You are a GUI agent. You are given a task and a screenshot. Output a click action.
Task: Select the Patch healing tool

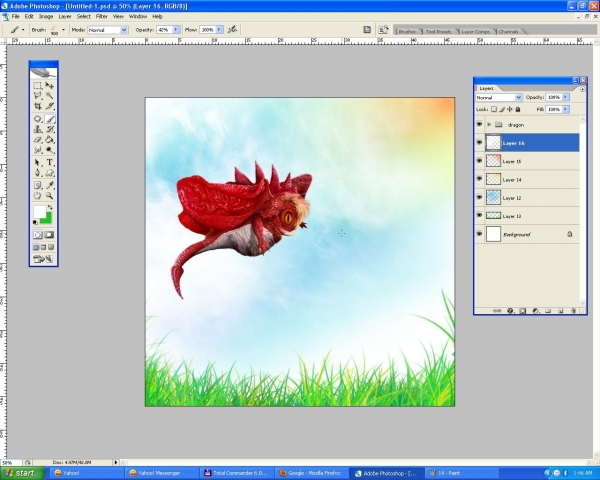tap(38, 119)
